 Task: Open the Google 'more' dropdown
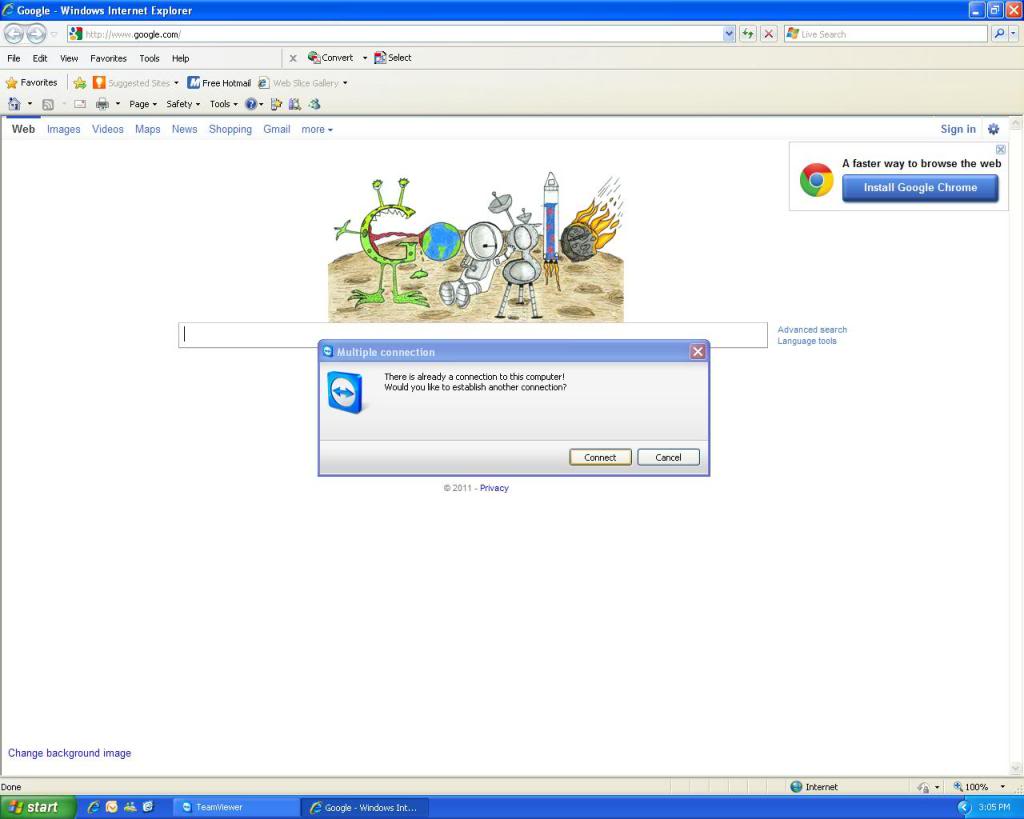coord(317,129)
